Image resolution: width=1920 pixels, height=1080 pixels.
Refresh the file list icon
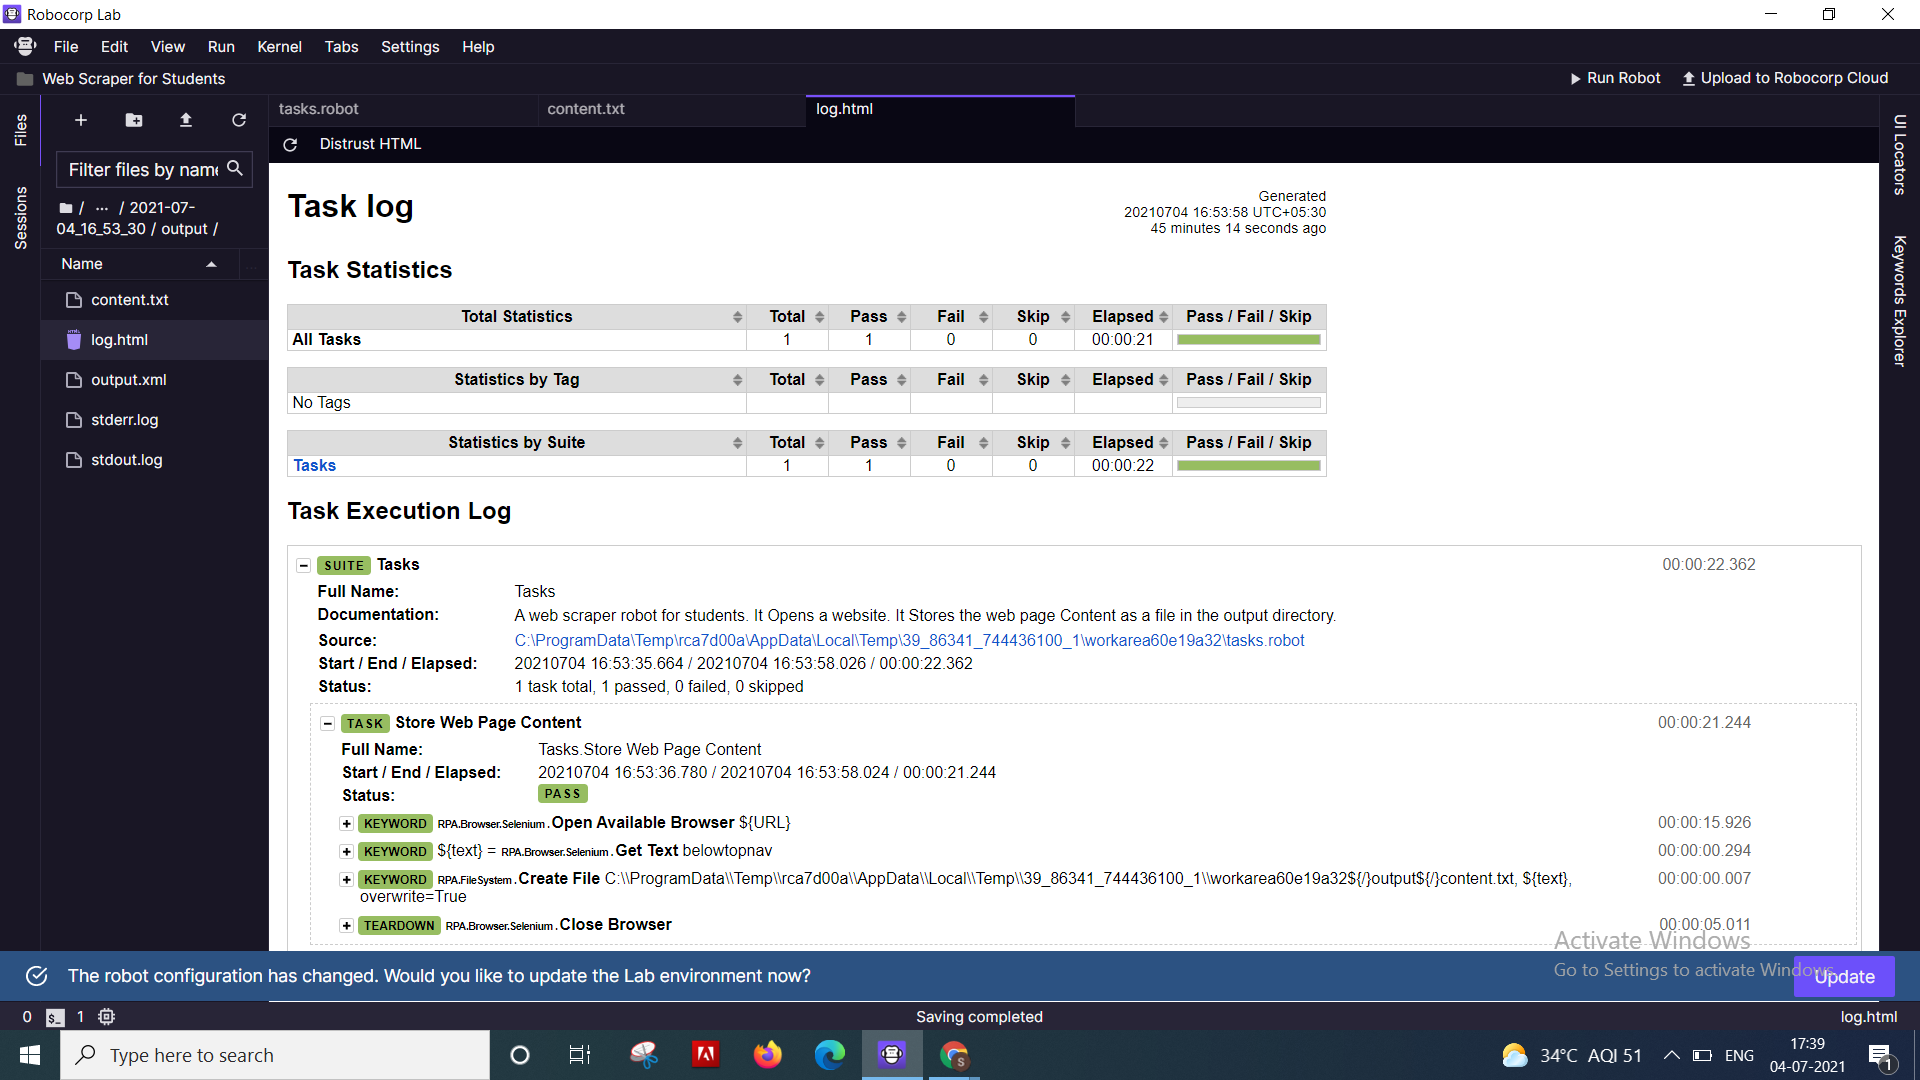[238, 120]
